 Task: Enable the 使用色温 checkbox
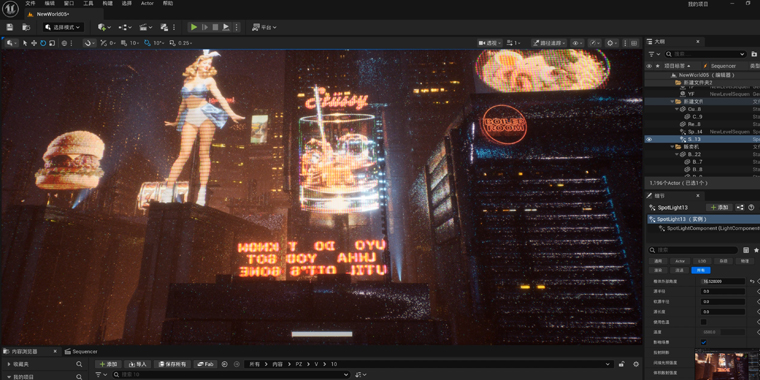pyautogui.click(x=704, y=322)
